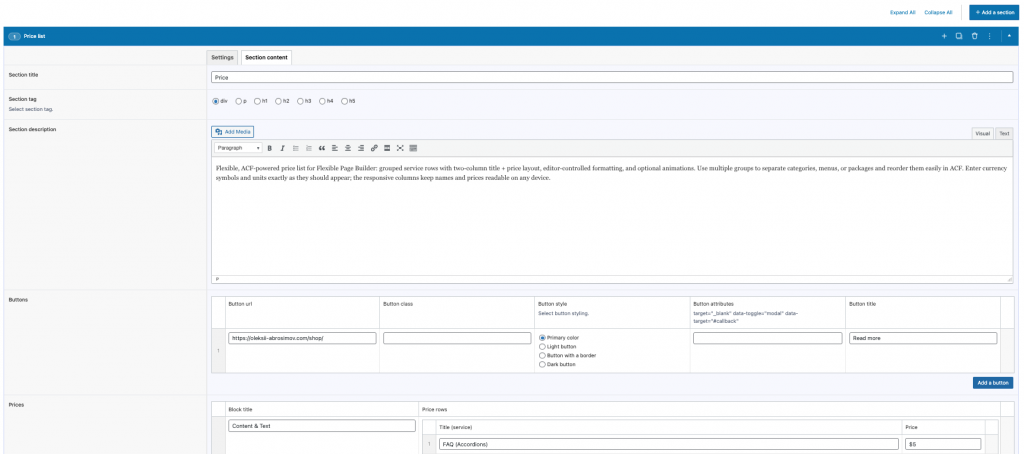Screen dimensions: 1024x454
Task: Click FAQ (Accordions) service title field
Action: 667,444
